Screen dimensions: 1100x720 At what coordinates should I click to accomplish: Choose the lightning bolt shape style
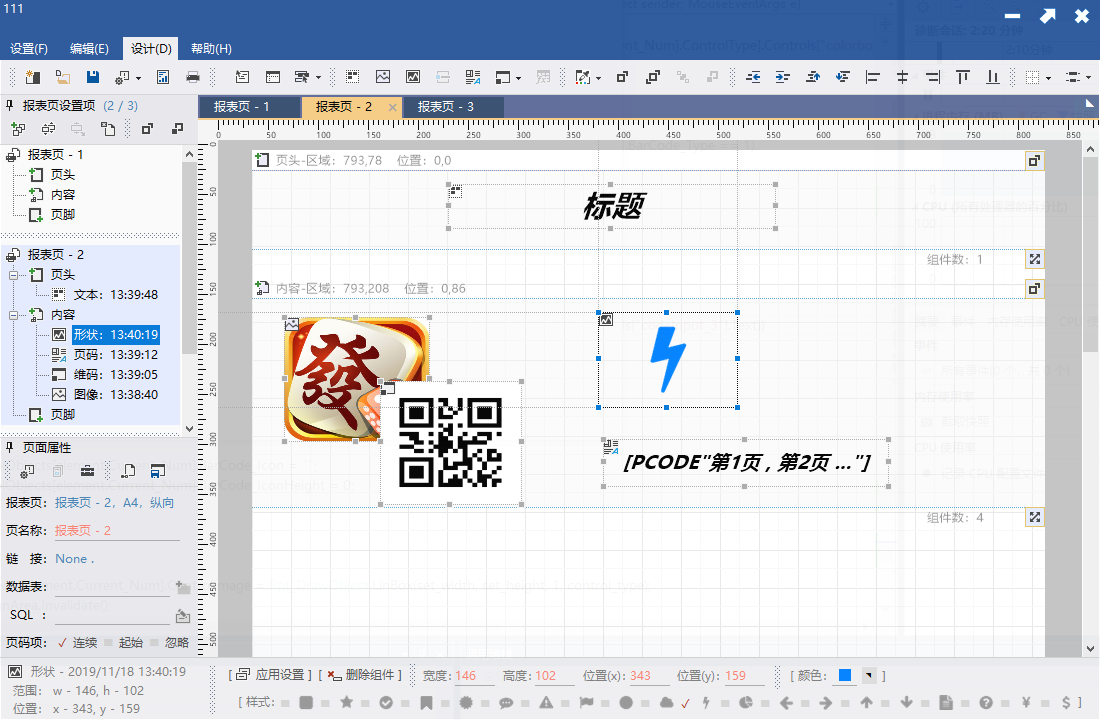click(x=706, y=702)
